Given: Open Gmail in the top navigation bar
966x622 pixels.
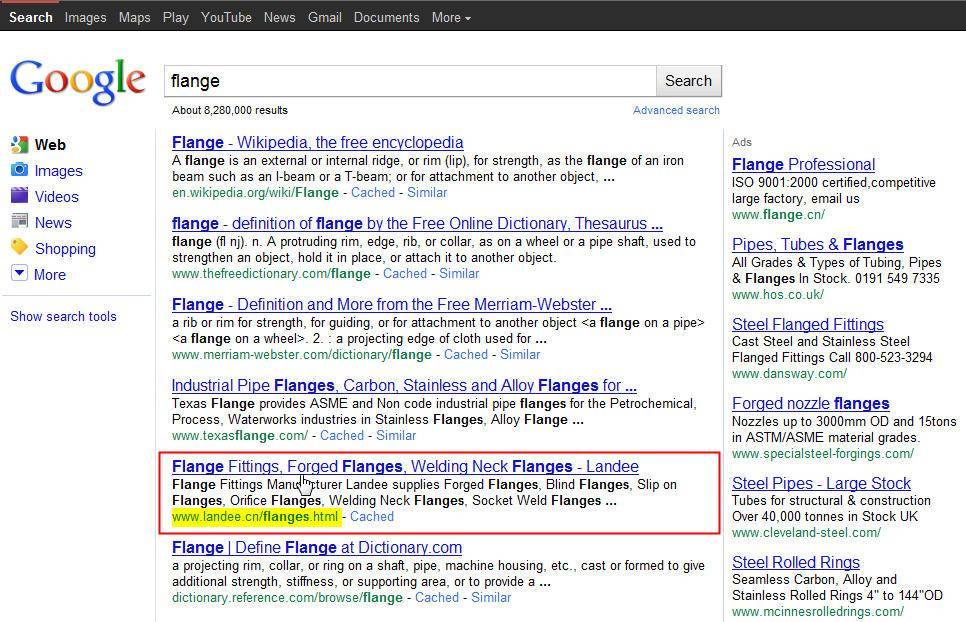Looking at the screenshot, I should coord(325,17).
